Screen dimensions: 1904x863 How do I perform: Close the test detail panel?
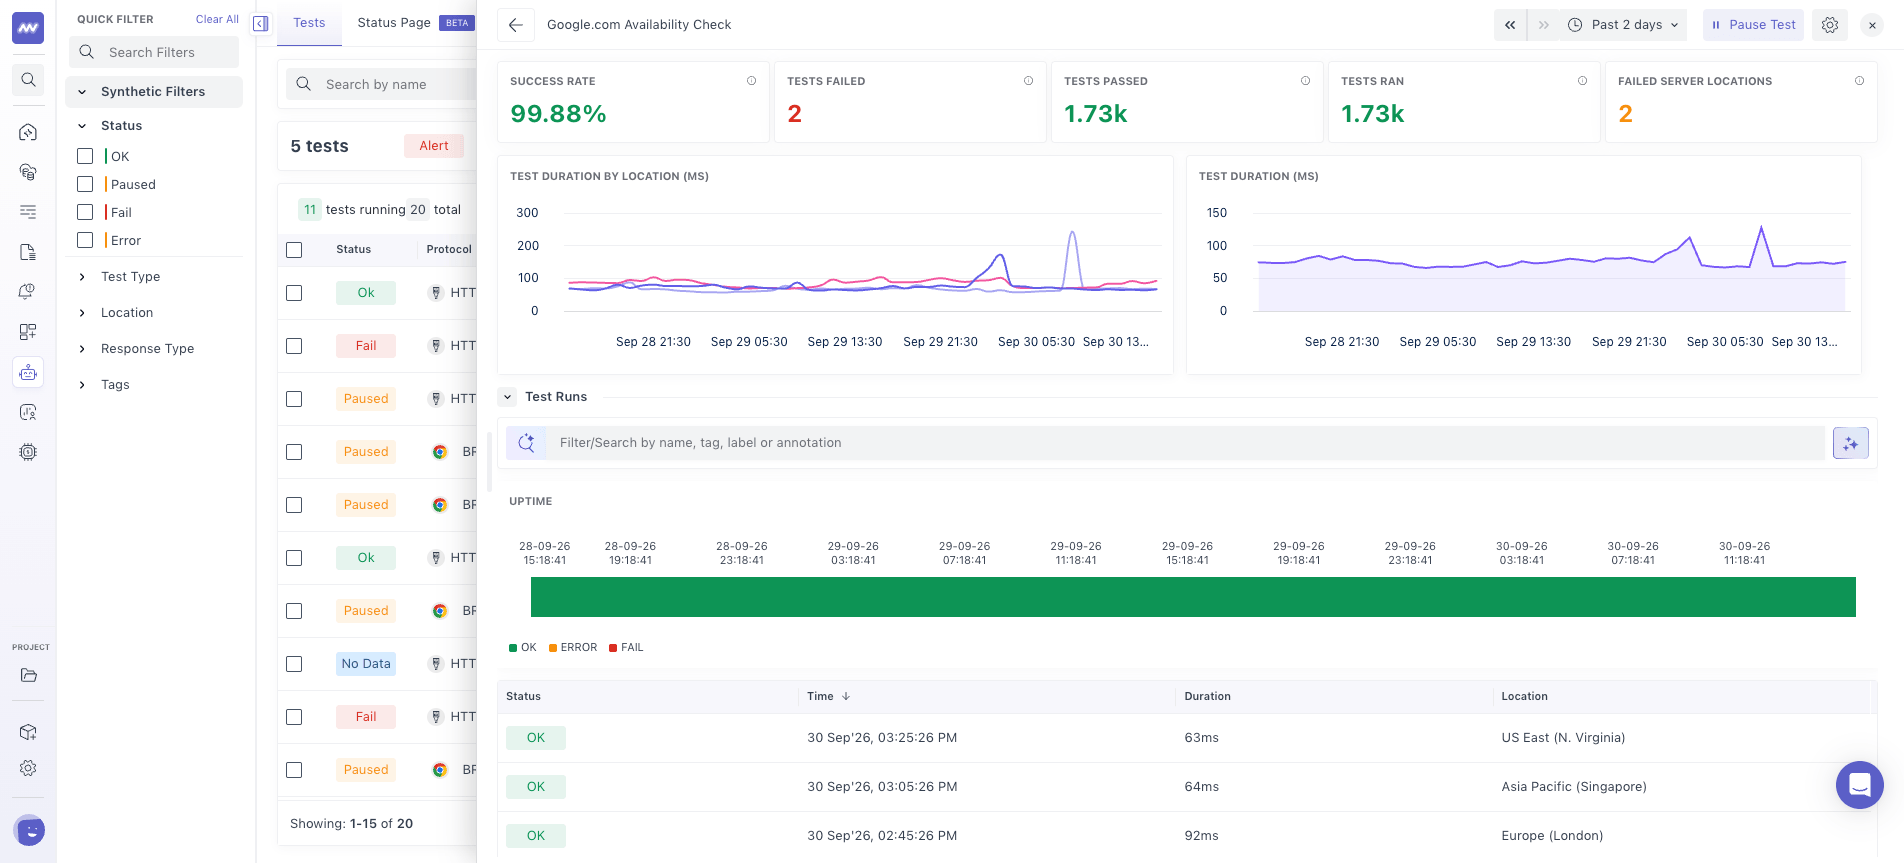[x=1872, y=25]
